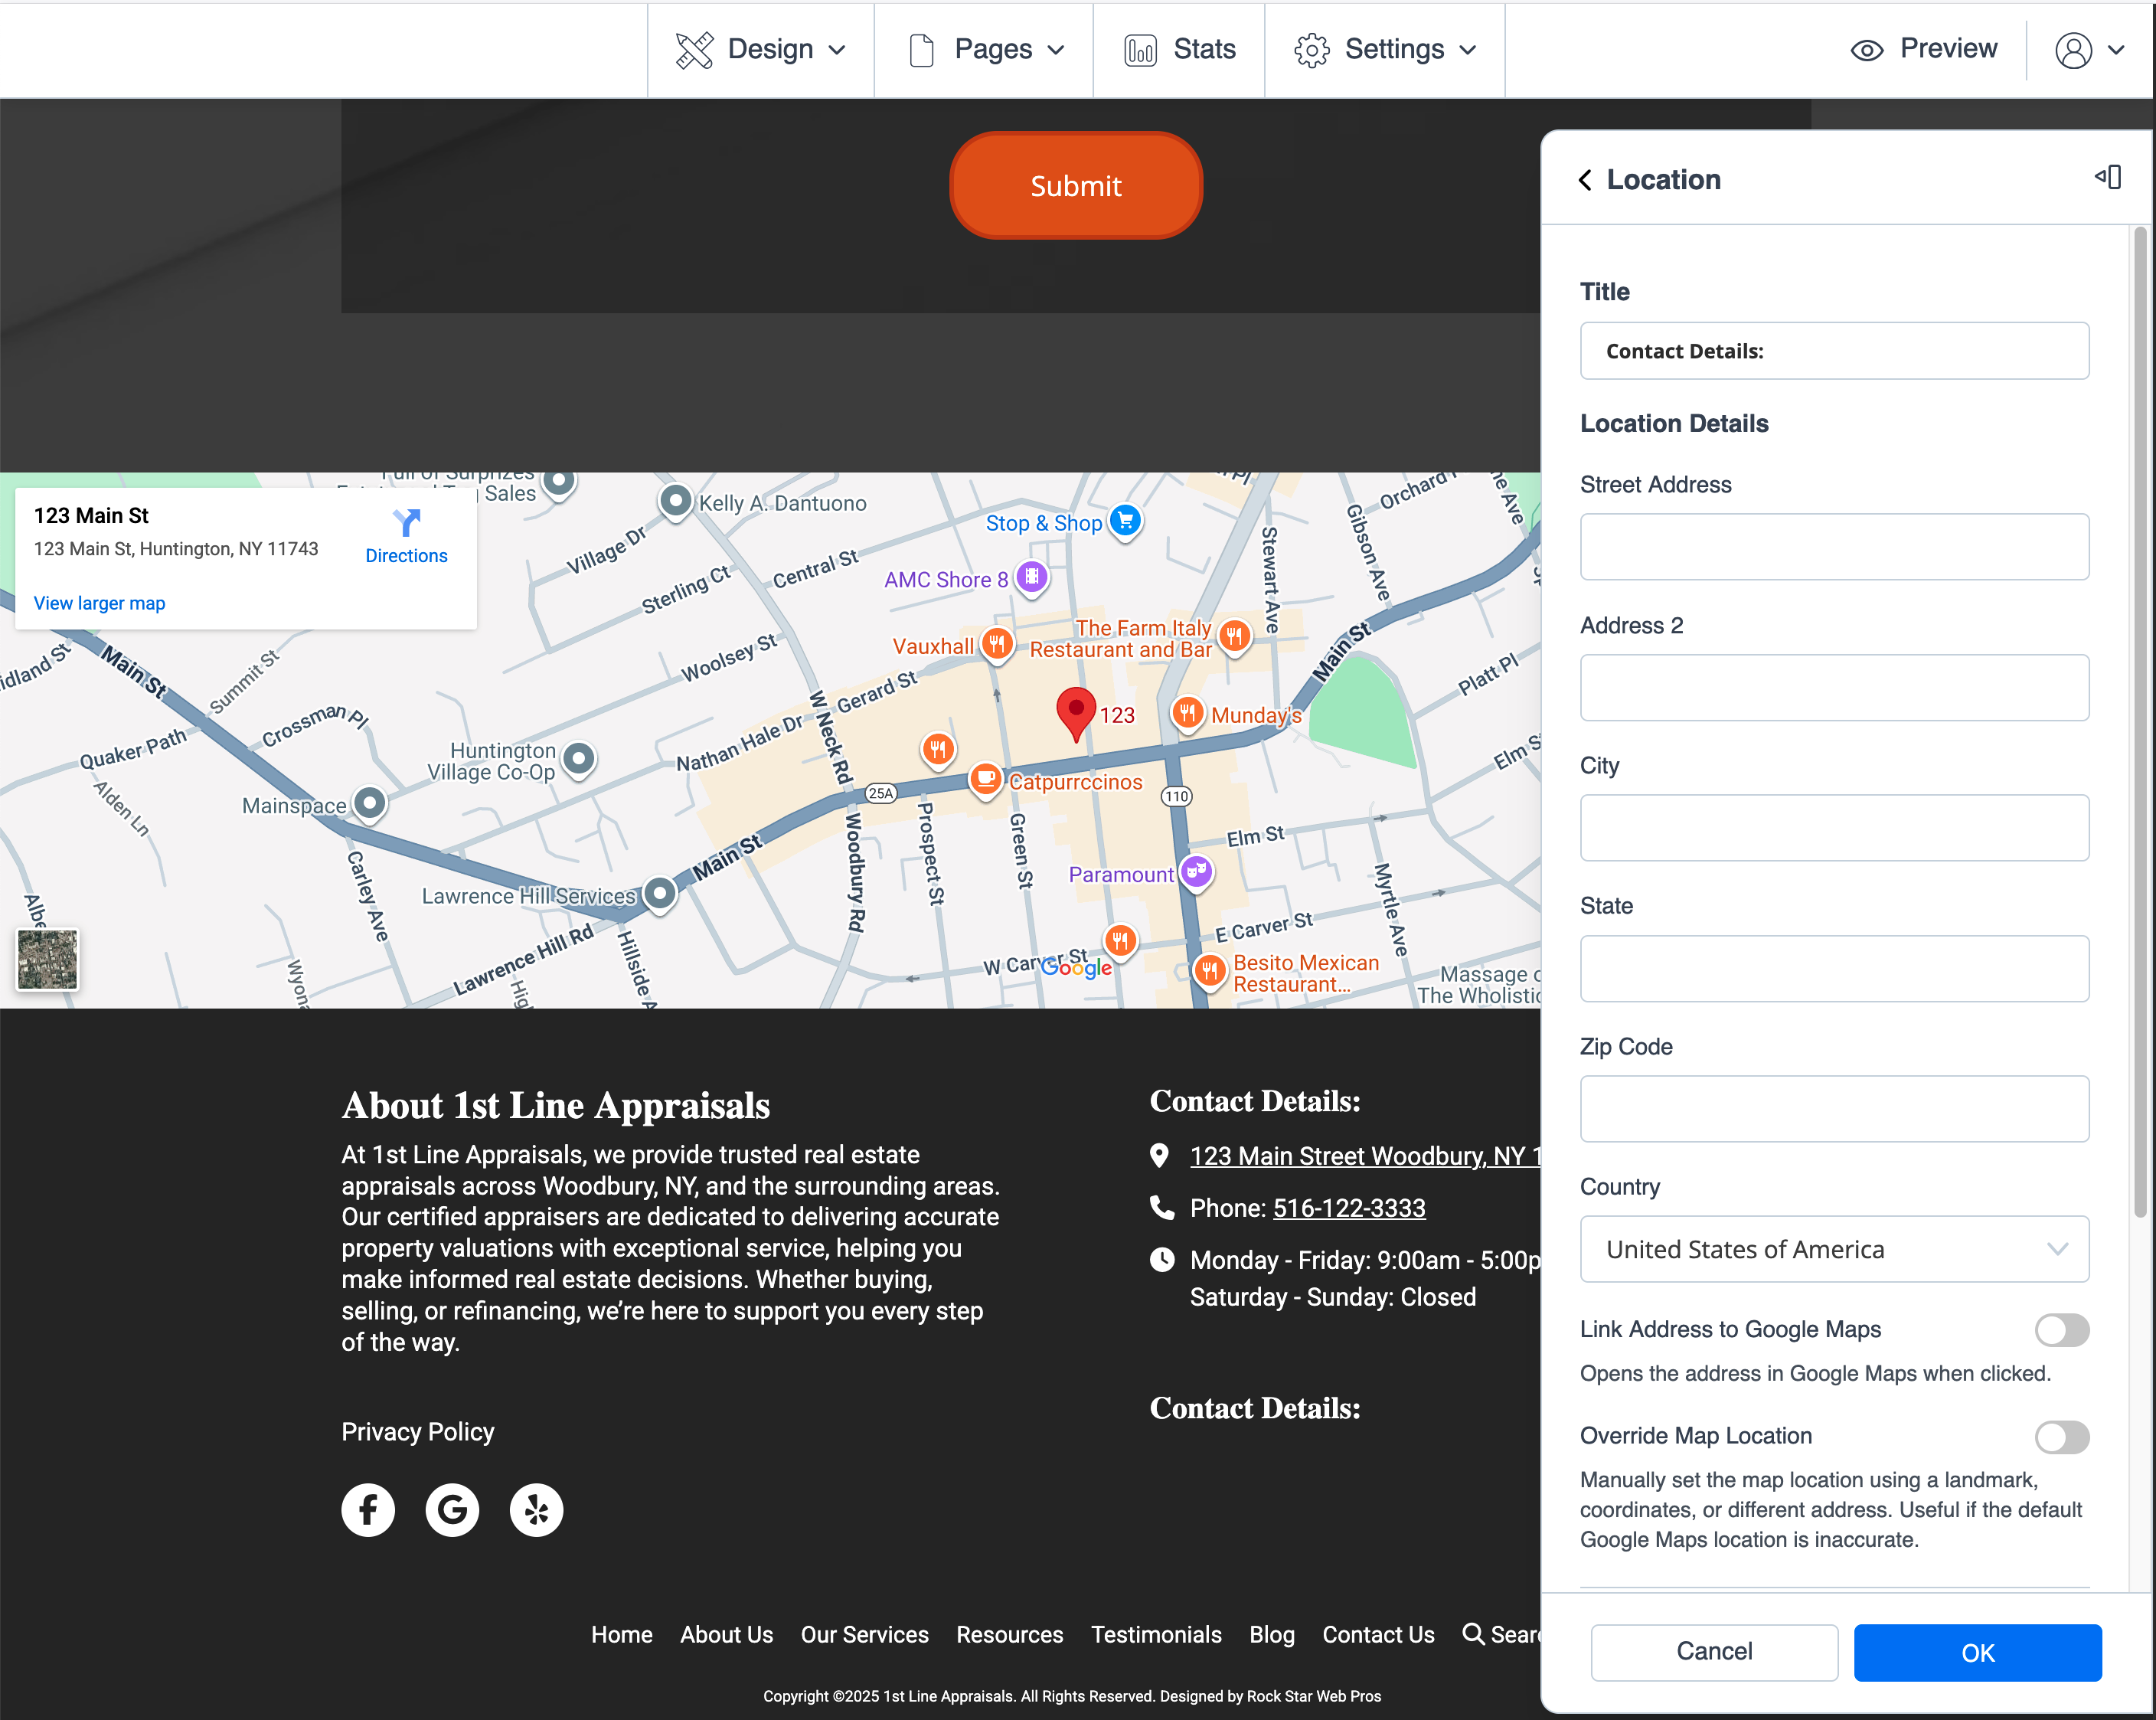2156x1720 pixels.
Task: Click the Mainspace map marker
Action: [x=369, y=803]
